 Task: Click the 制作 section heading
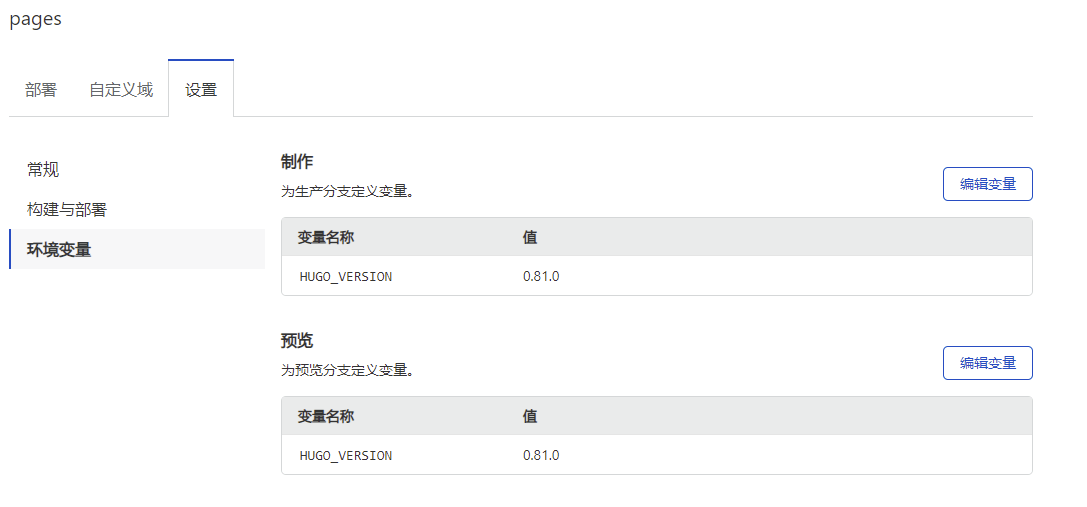298,162
